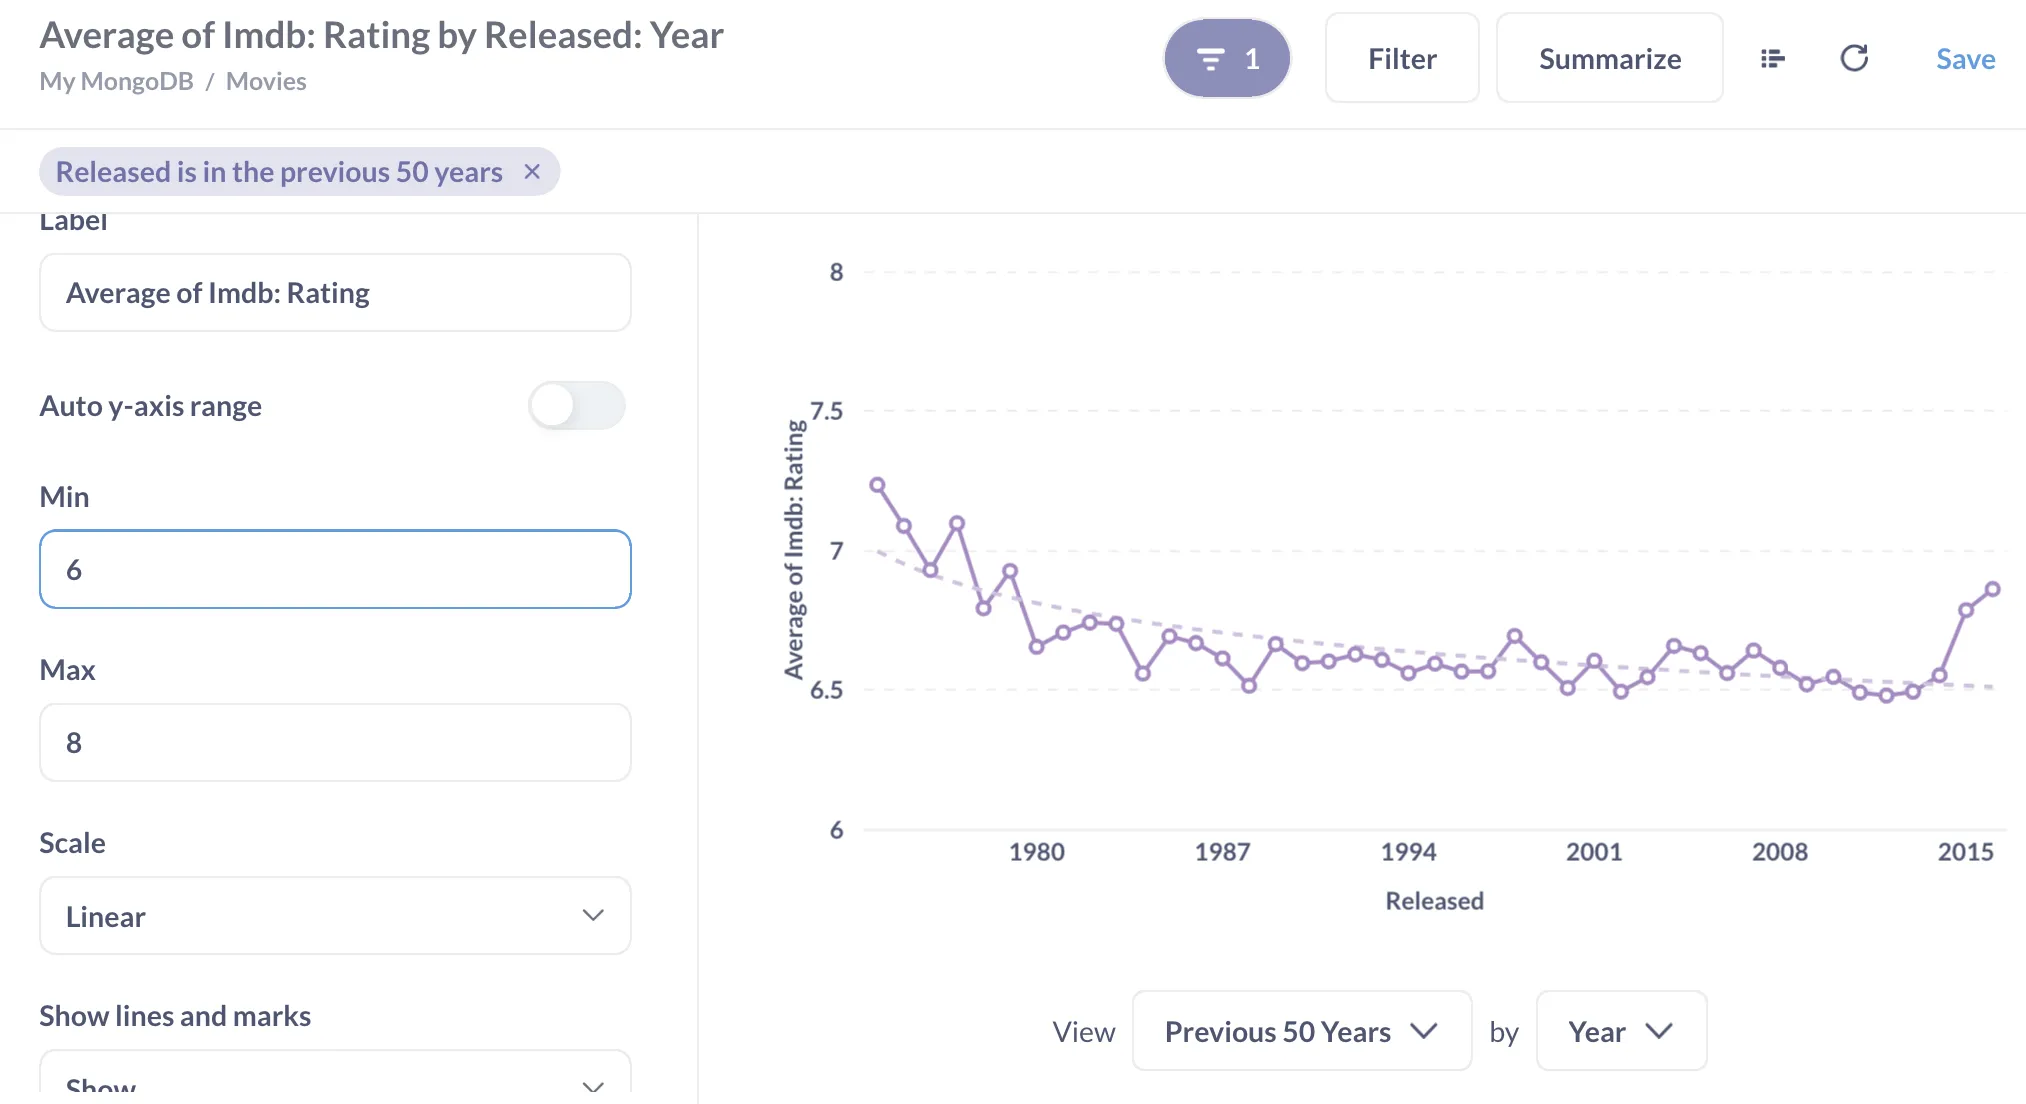Open Movies breadcrumb link
2026x1104 pixels.
[266, 81]
